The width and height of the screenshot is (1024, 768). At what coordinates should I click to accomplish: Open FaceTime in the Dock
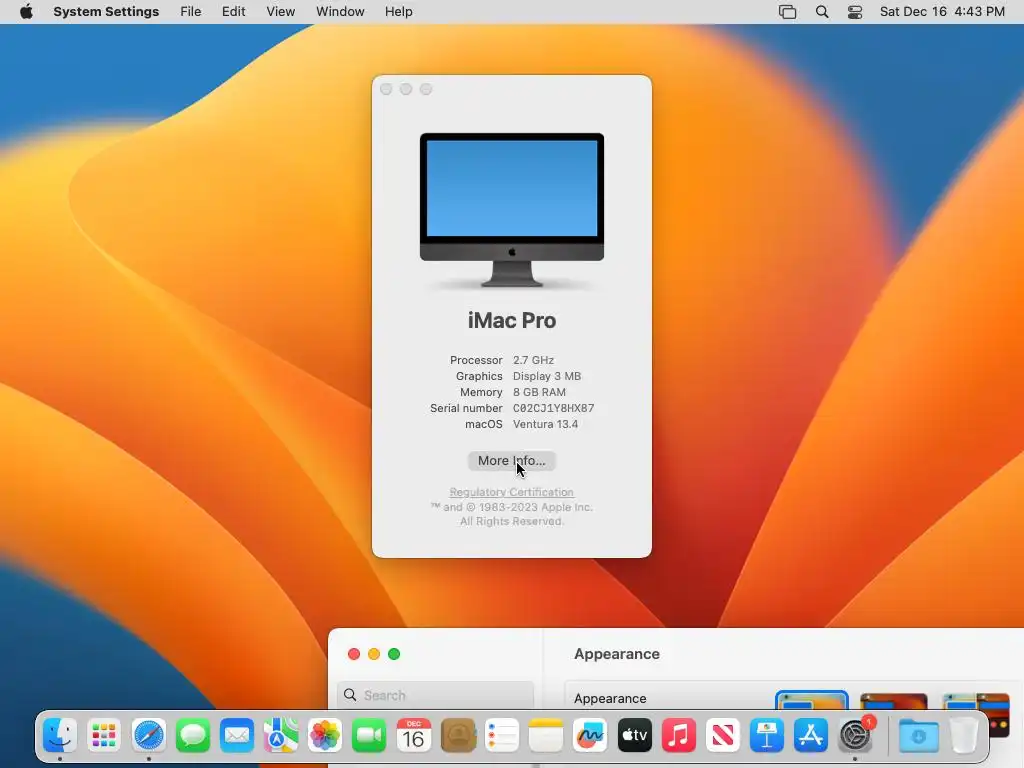[x=369, y=735]
